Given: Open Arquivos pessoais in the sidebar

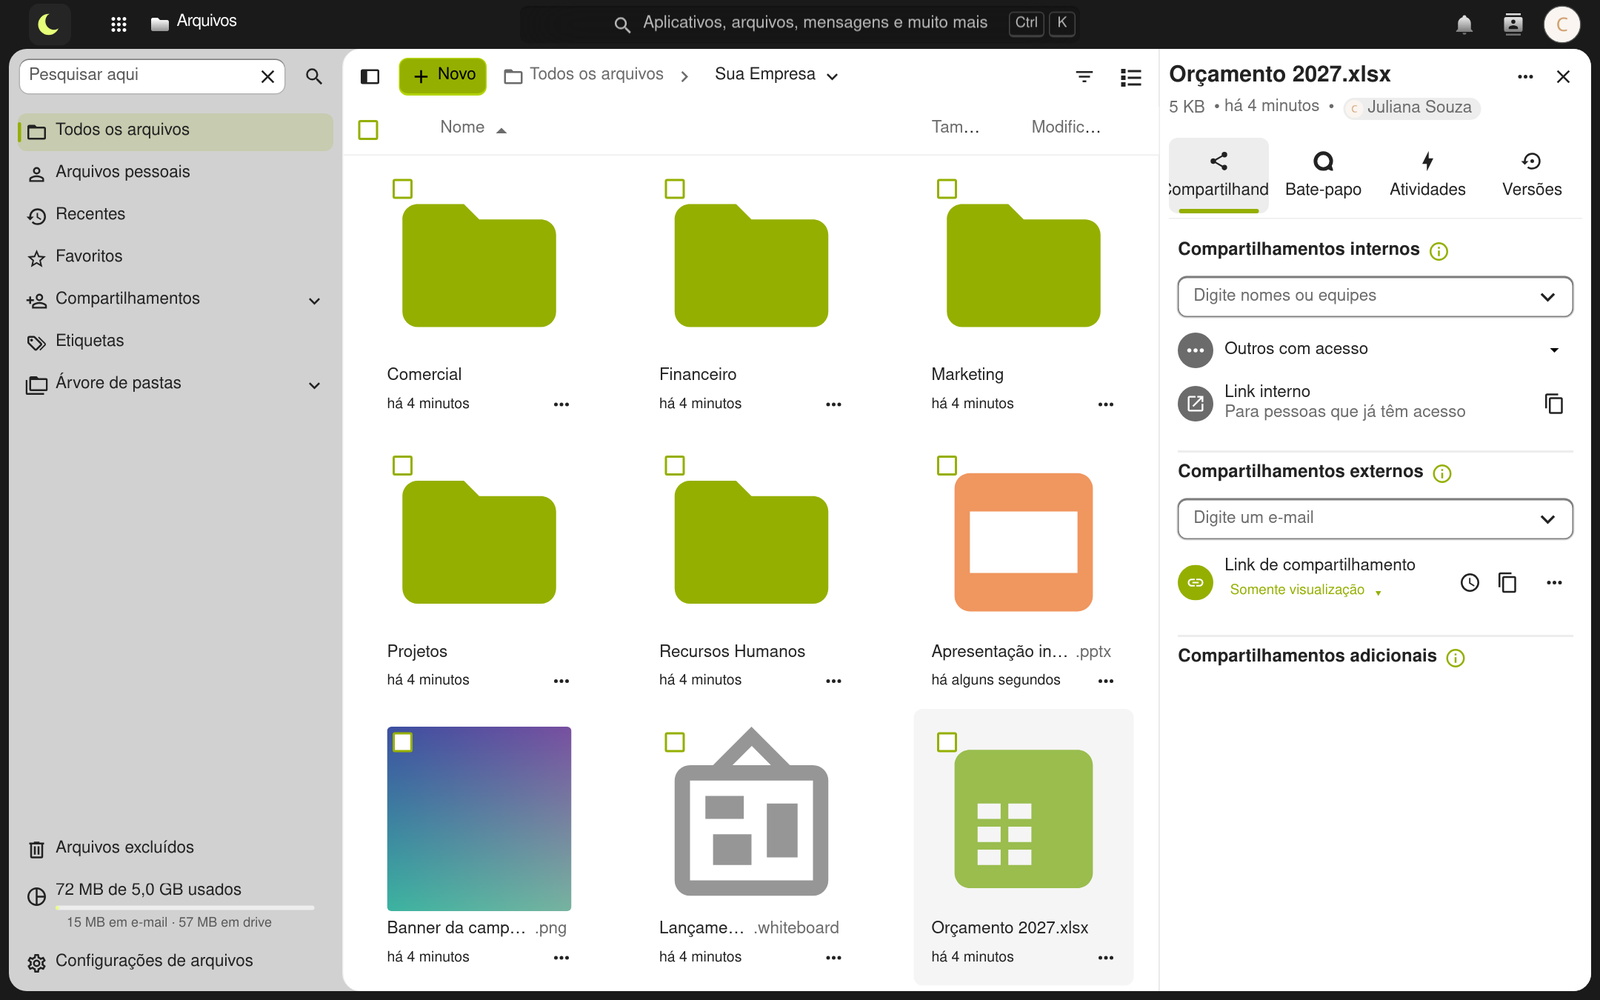Looking at the screenshot, I should pos(176,173).
